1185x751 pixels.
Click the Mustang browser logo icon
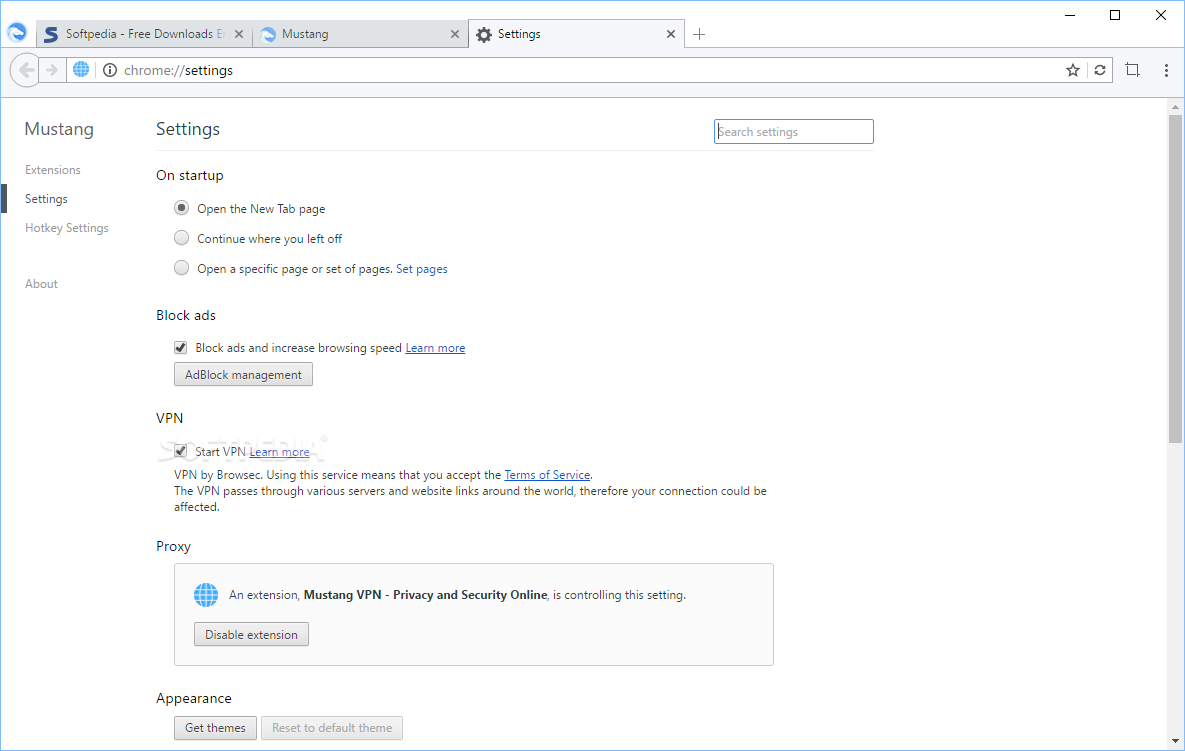pos(17,32)
